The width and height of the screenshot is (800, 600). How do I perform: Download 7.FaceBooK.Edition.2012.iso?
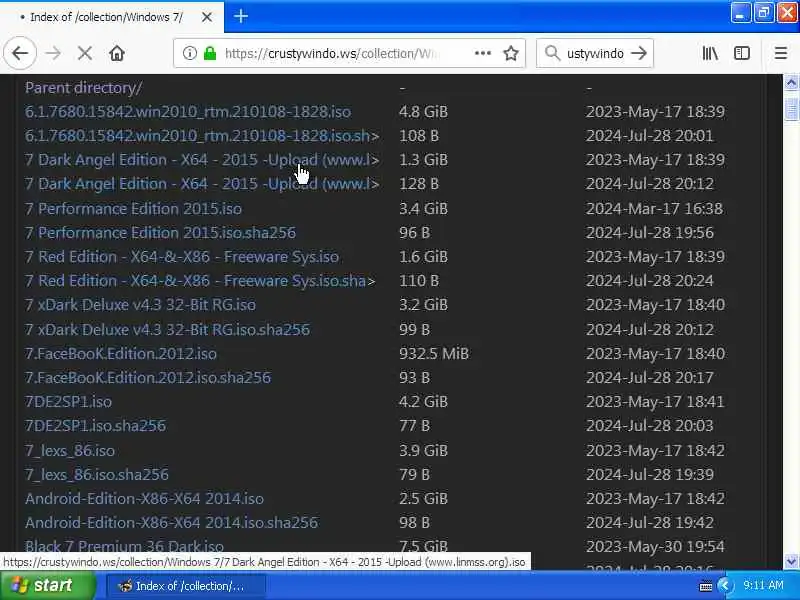(x=121, y=353)
